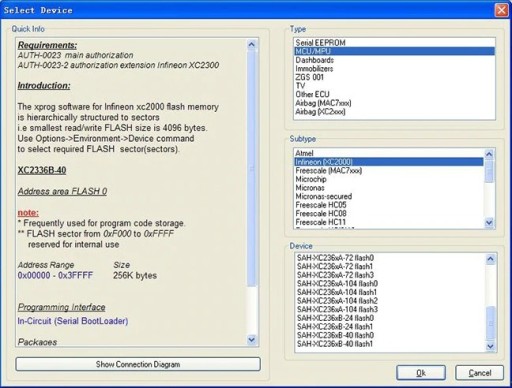Click the Quick Info scroll down arrow

252,340
